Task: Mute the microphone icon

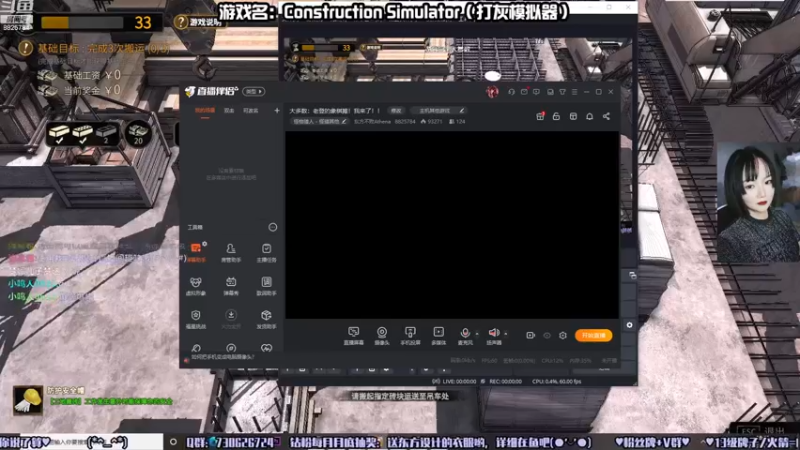Action: pos(465,333)
